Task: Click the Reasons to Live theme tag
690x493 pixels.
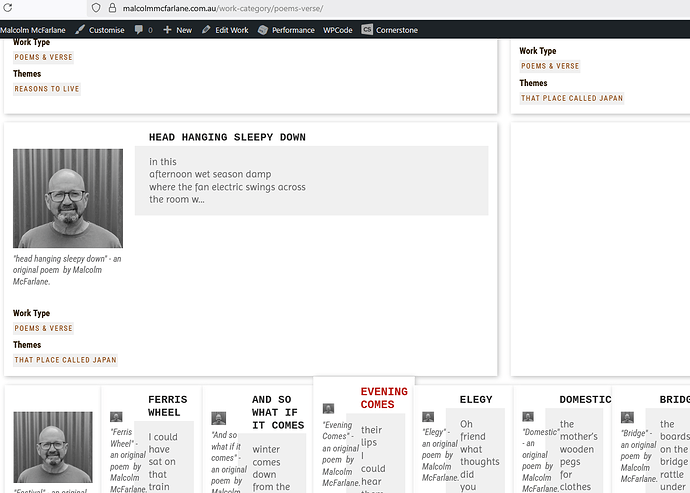Action: [x=47, y=89]
